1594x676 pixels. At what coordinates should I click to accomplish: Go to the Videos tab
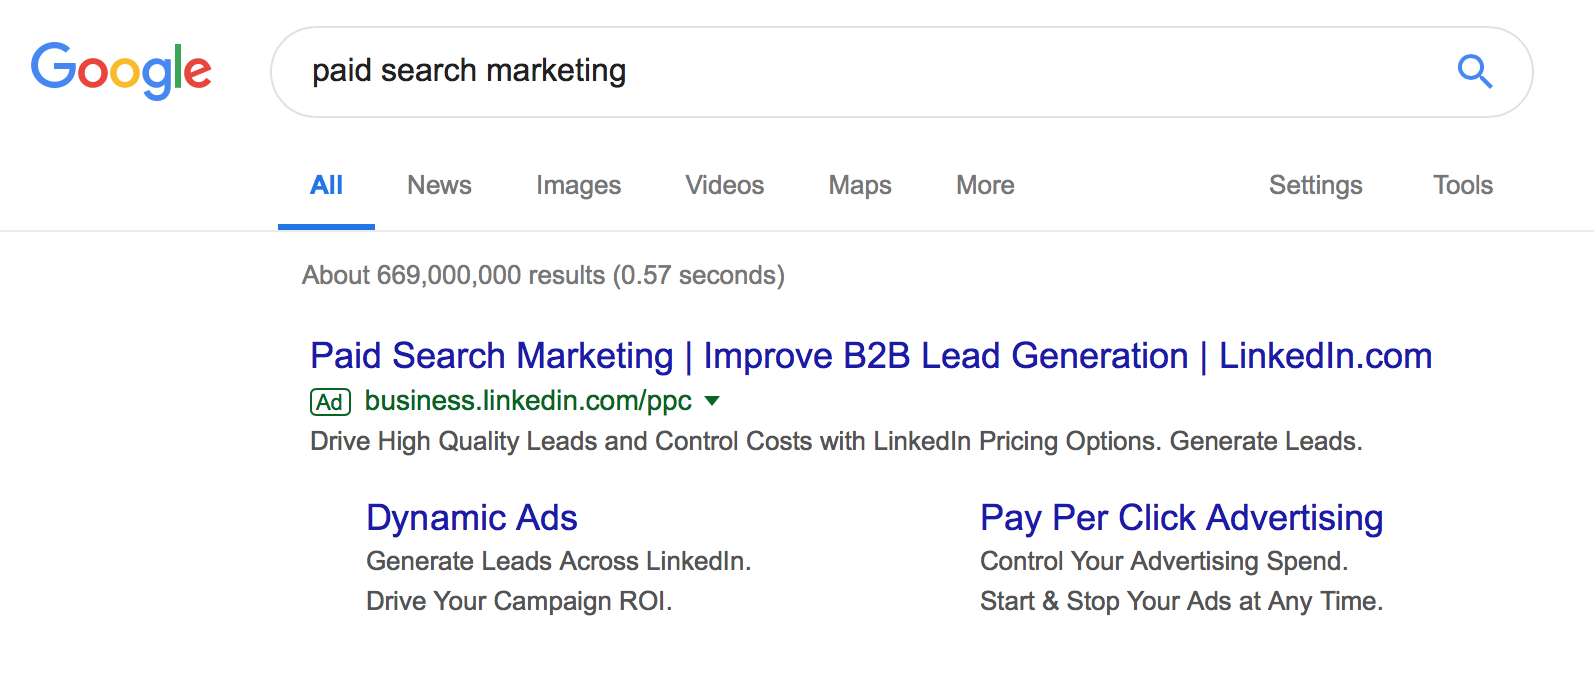(724, 185)
